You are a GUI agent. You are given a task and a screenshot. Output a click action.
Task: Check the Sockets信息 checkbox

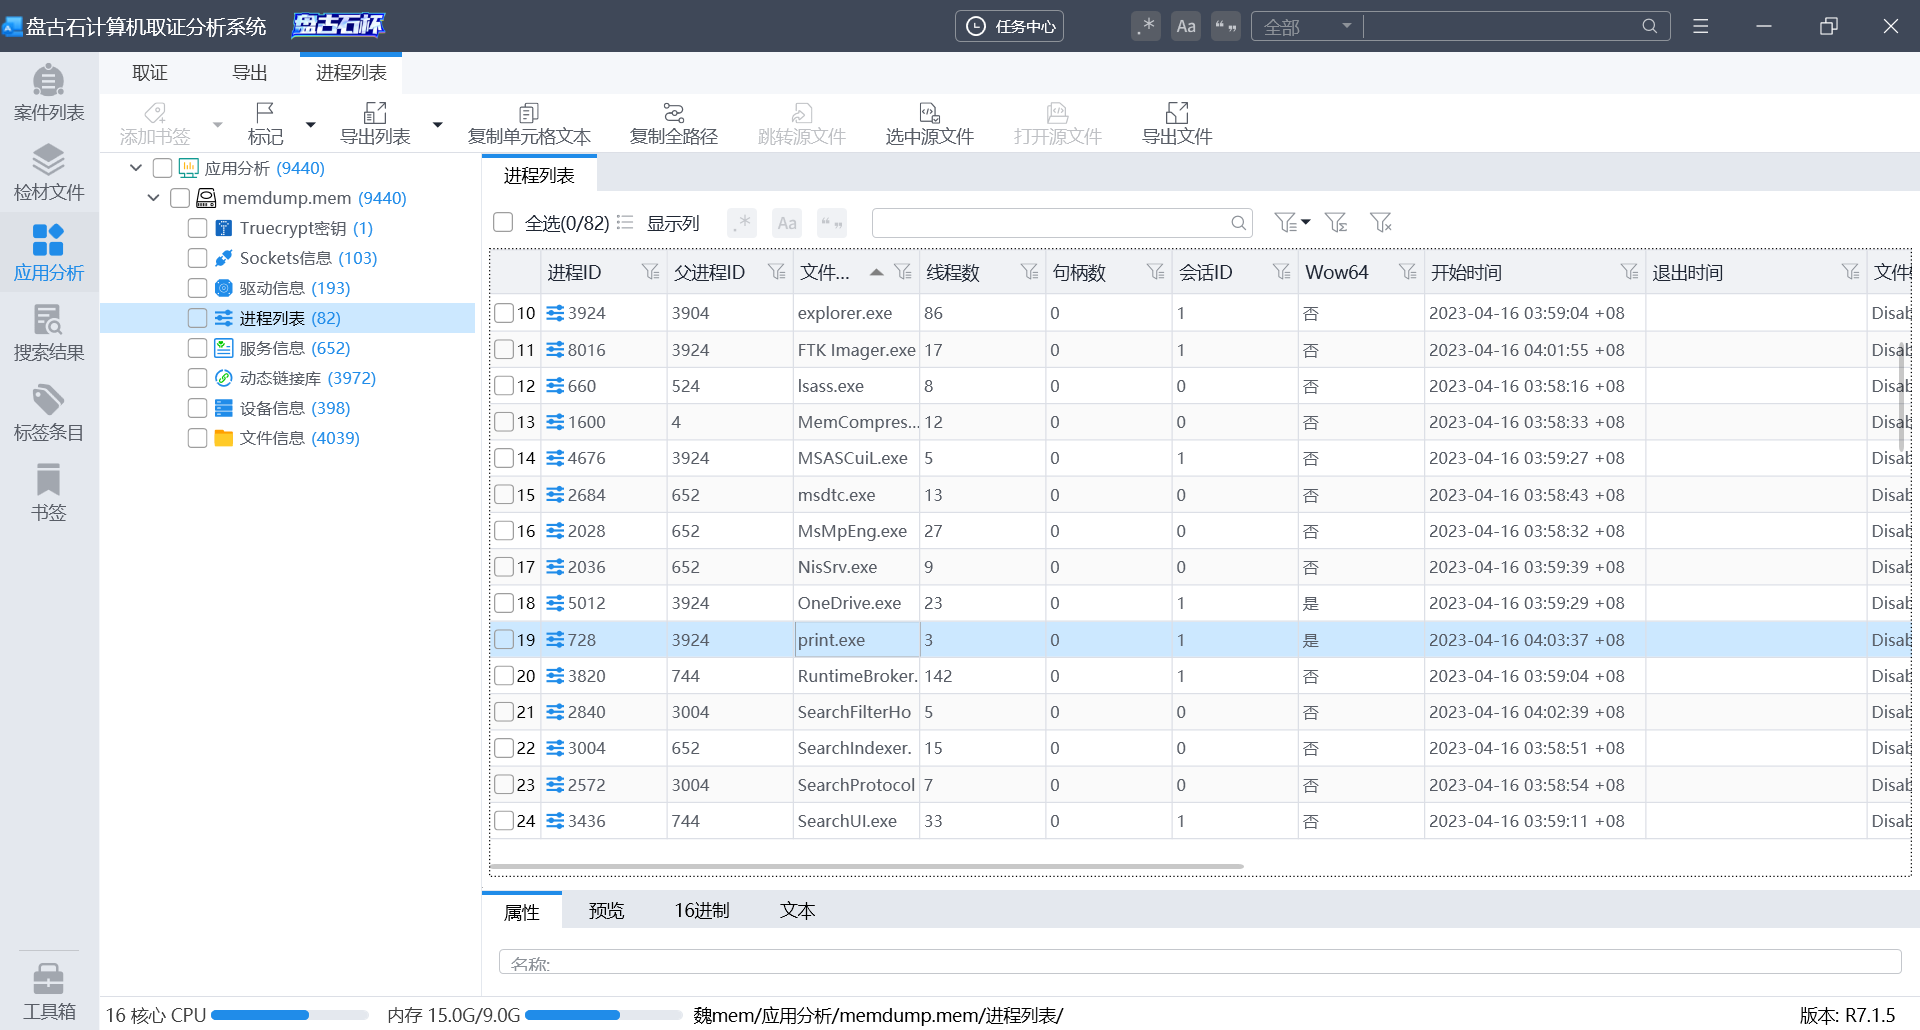198,258
